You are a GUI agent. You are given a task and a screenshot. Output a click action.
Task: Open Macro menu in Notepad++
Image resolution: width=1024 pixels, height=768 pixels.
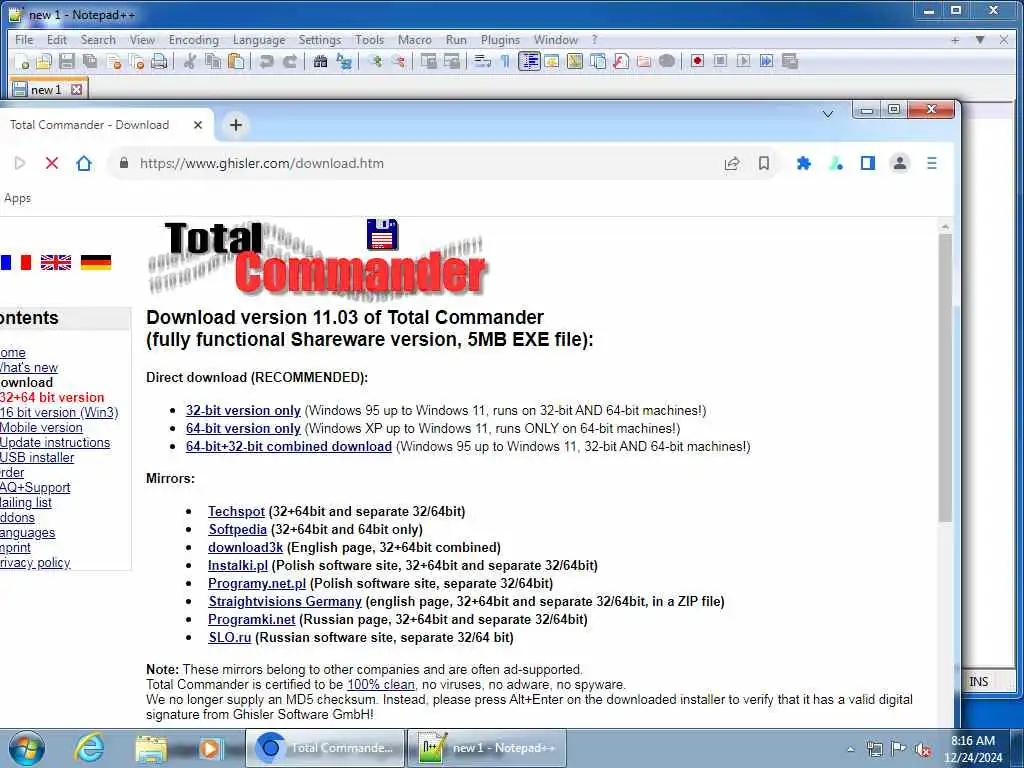click(x=415, y=40)
